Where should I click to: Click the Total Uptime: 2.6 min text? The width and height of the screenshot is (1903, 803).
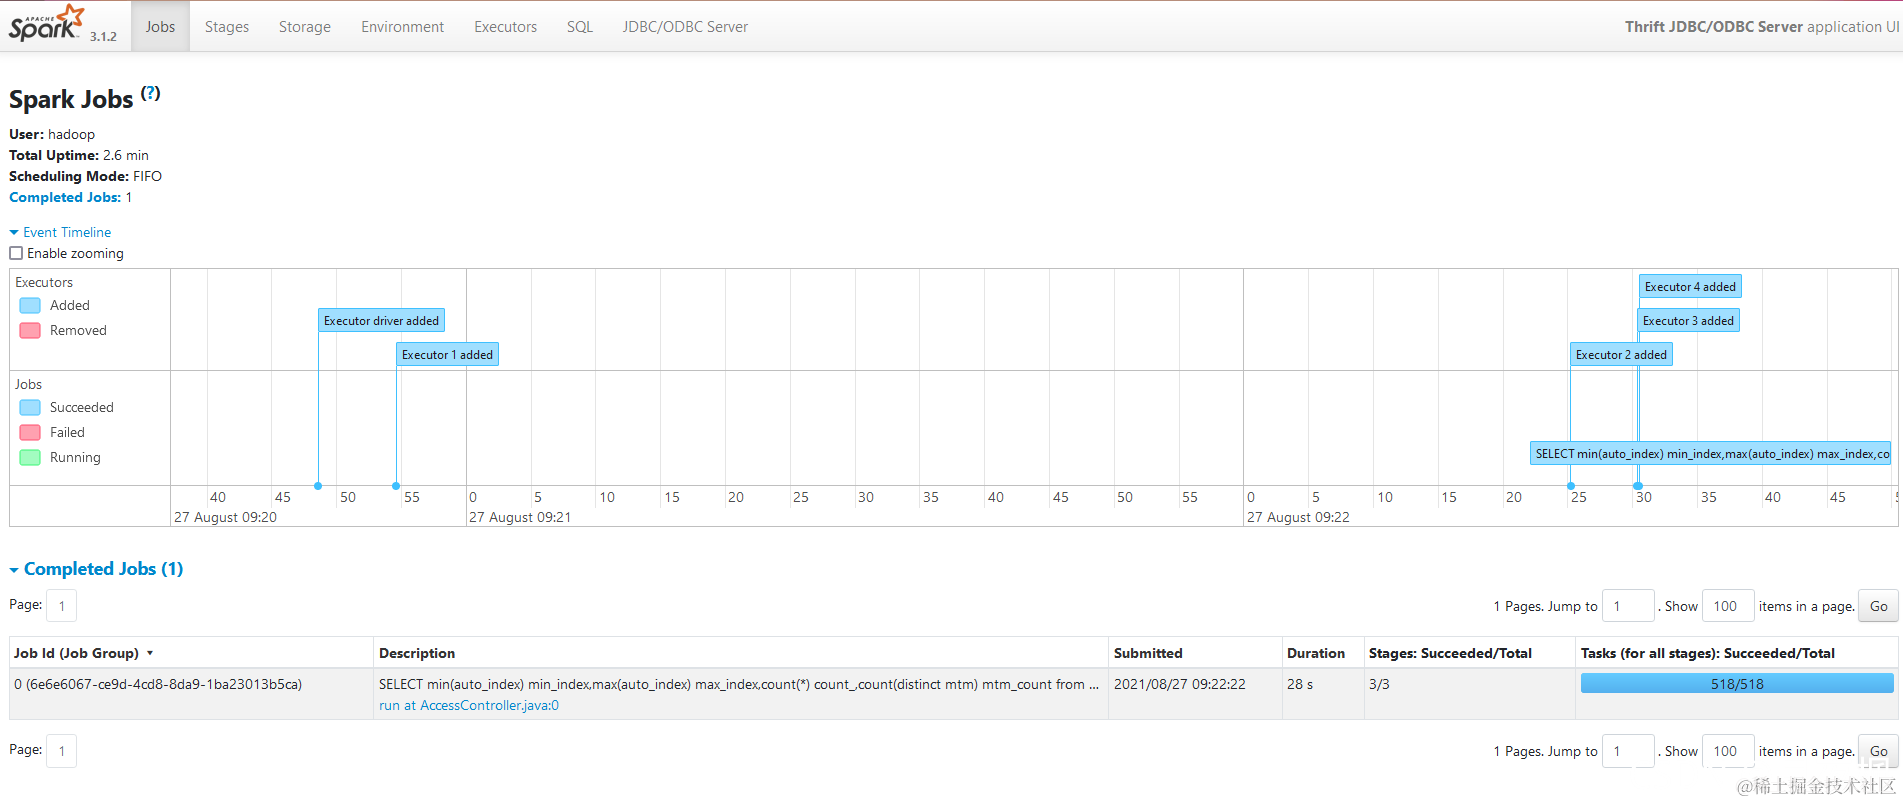tap(79, 155)
